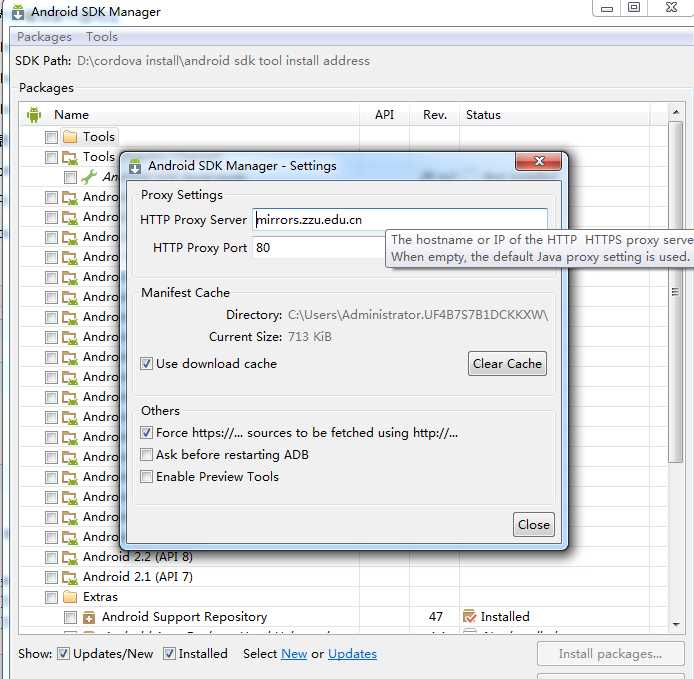Click the Status column header
The image size is (694, 679).
(483, 115)
